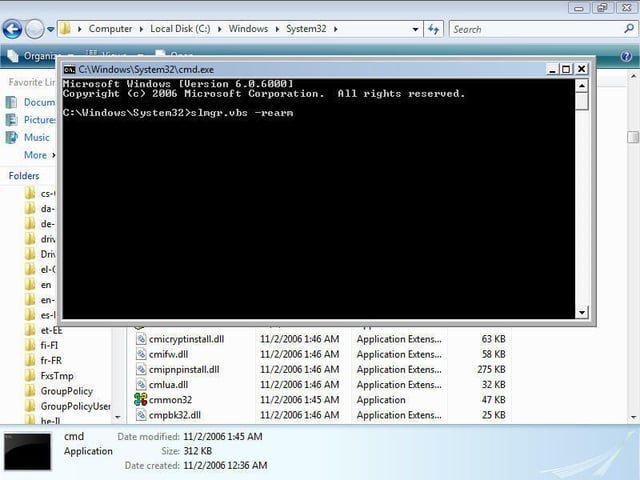
Task: Select the en folder in tree
Action: click(46, 285)
